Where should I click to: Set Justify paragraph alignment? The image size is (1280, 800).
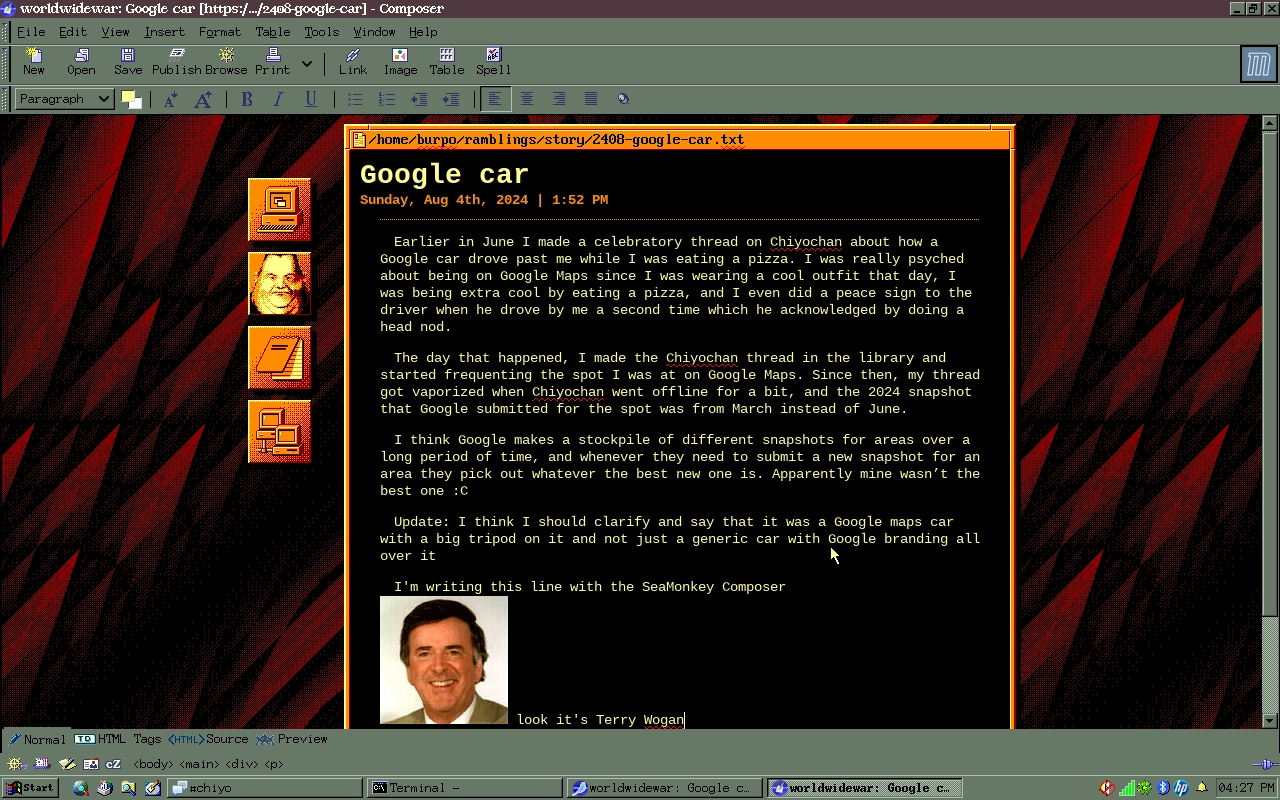(591, 99)
